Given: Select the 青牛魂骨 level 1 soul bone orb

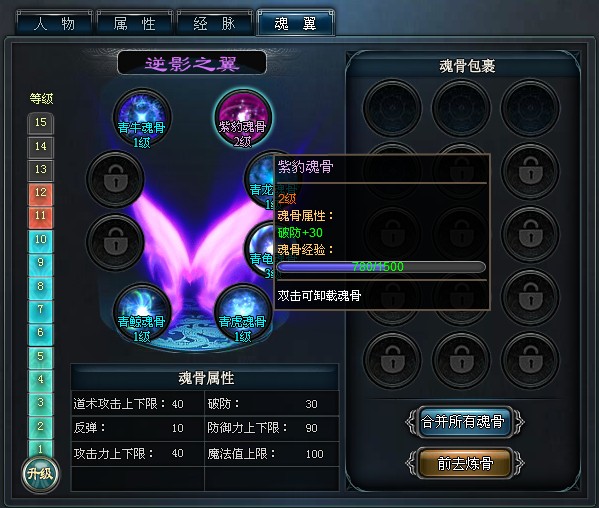Looking at the screenshot, I should pos(142,118).
